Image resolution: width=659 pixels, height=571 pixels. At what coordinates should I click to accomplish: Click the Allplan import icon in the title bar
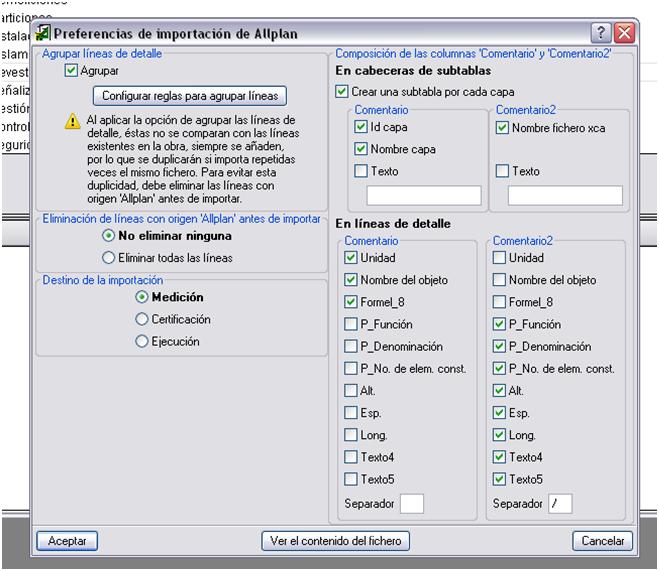coord(42,33)
